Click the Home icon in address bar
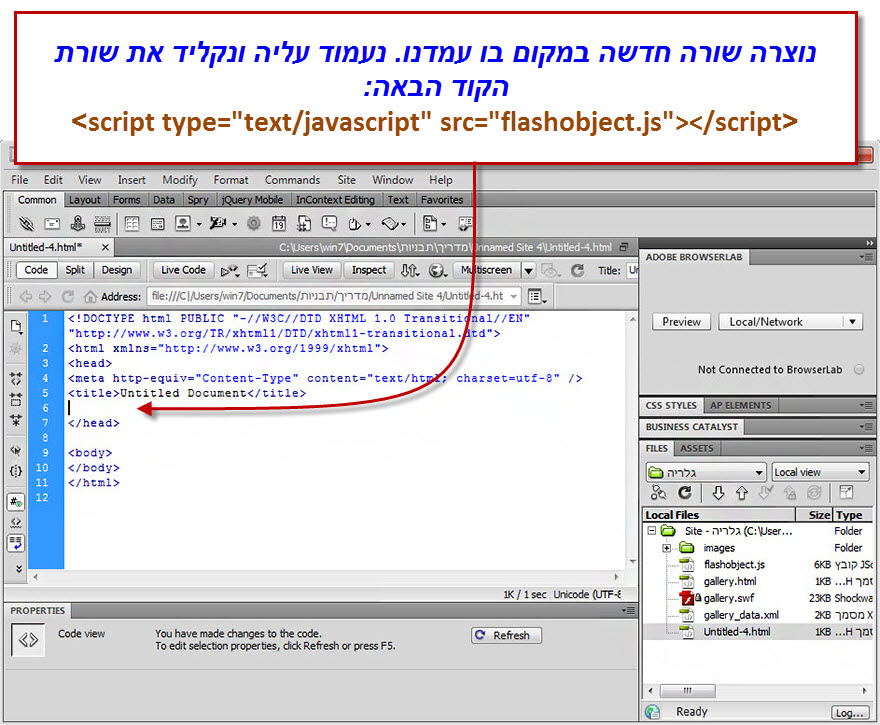The image size is (880, 725). tap(90, 296)
